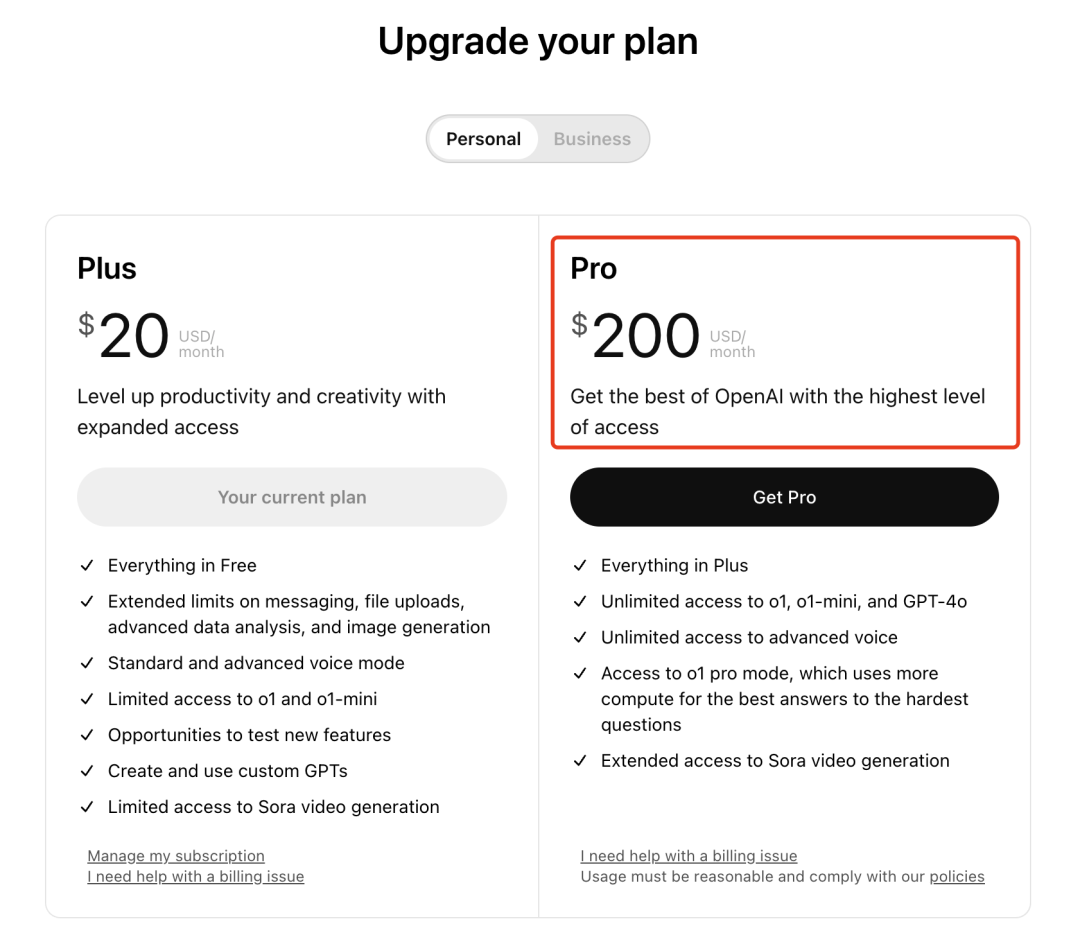This screenshot has height=944, width=1080.
Task: Open the Manage my subscription link
Action: click(x=176, y=856)
